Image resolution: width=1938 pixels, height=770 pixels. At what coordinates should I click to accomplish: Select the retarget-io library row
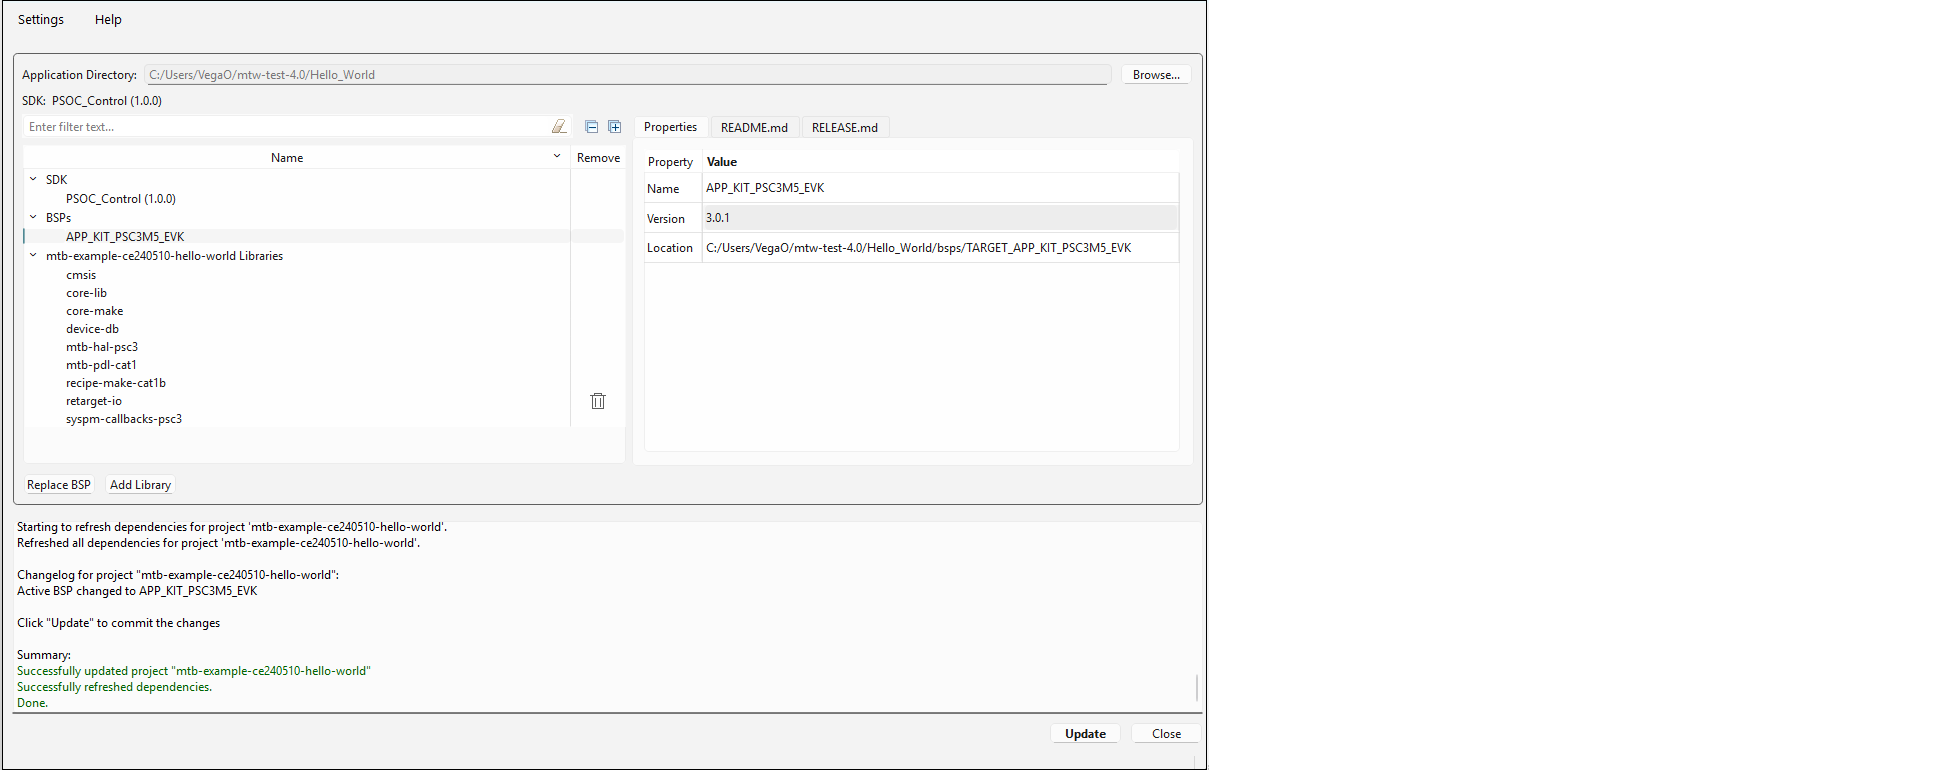(94, 401)
